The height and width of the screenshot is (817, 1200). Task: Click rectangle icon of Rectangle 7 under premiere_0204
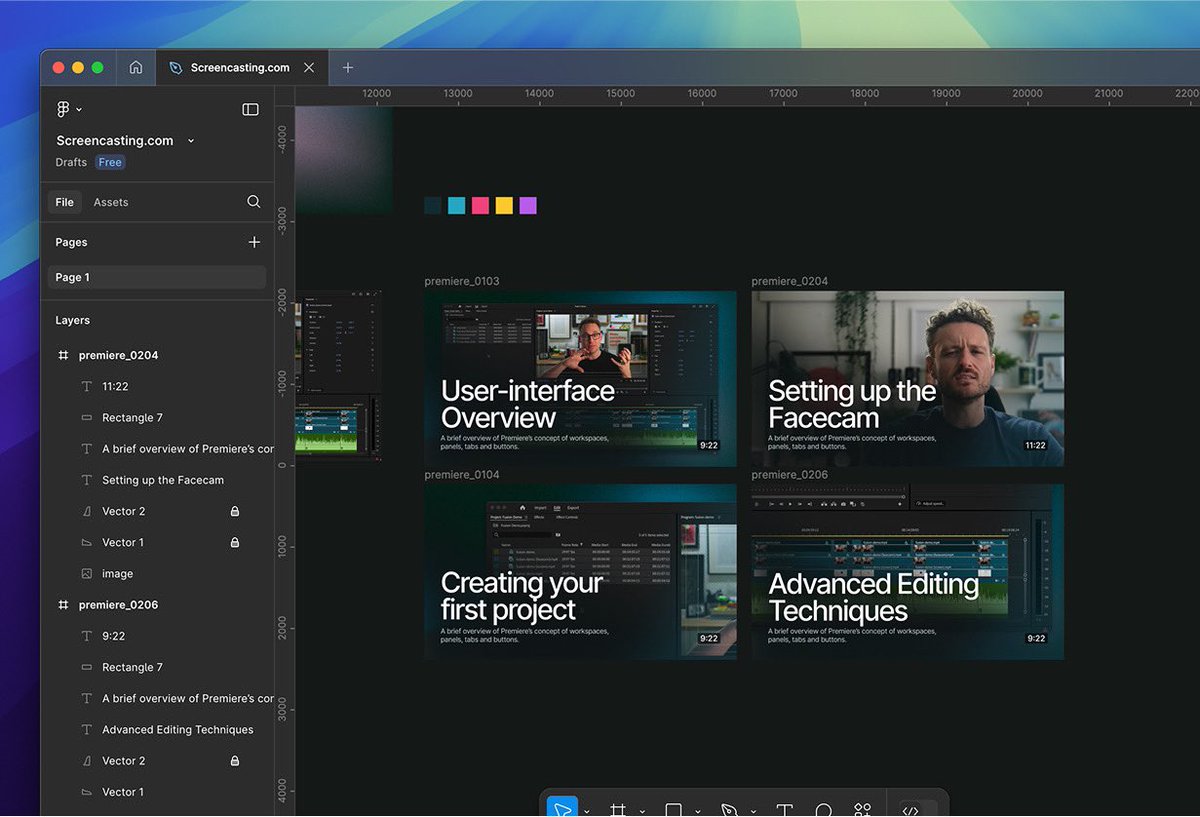86,418
